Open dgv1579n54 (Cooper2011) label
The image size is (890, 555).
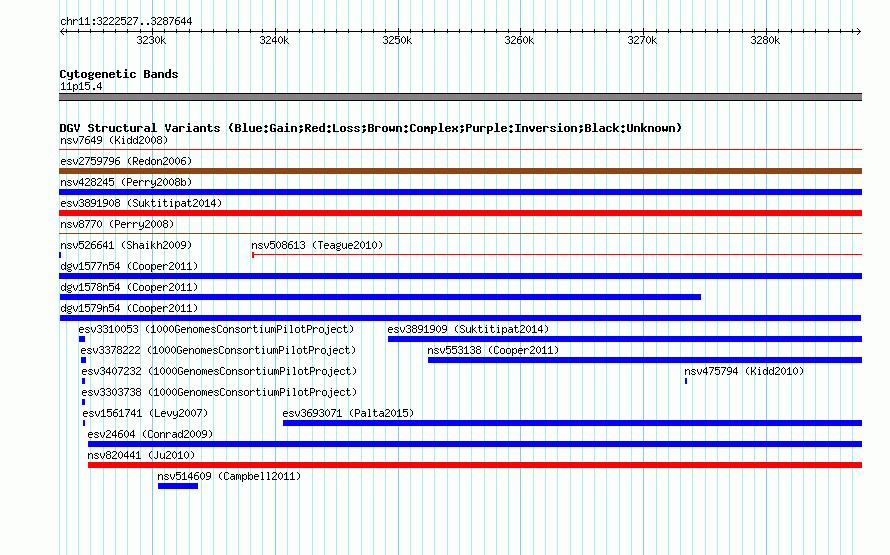click(x=129, y=308)
